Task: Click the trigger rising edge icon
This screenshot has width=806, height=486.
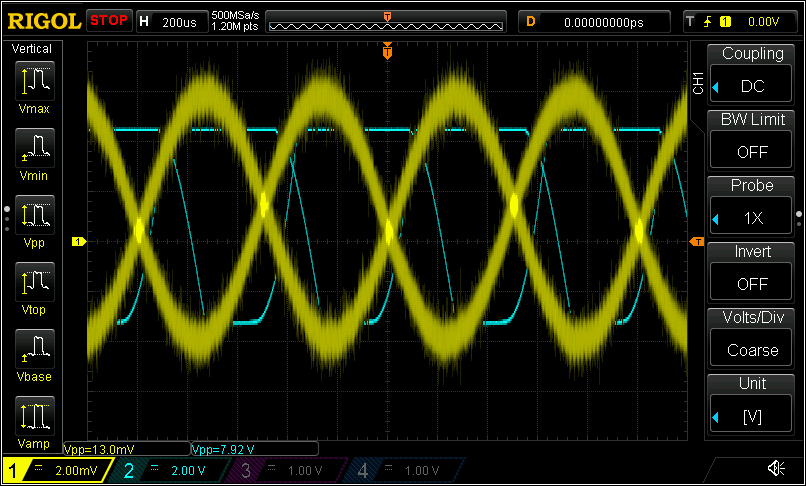Action: click(x=708, y=22)
